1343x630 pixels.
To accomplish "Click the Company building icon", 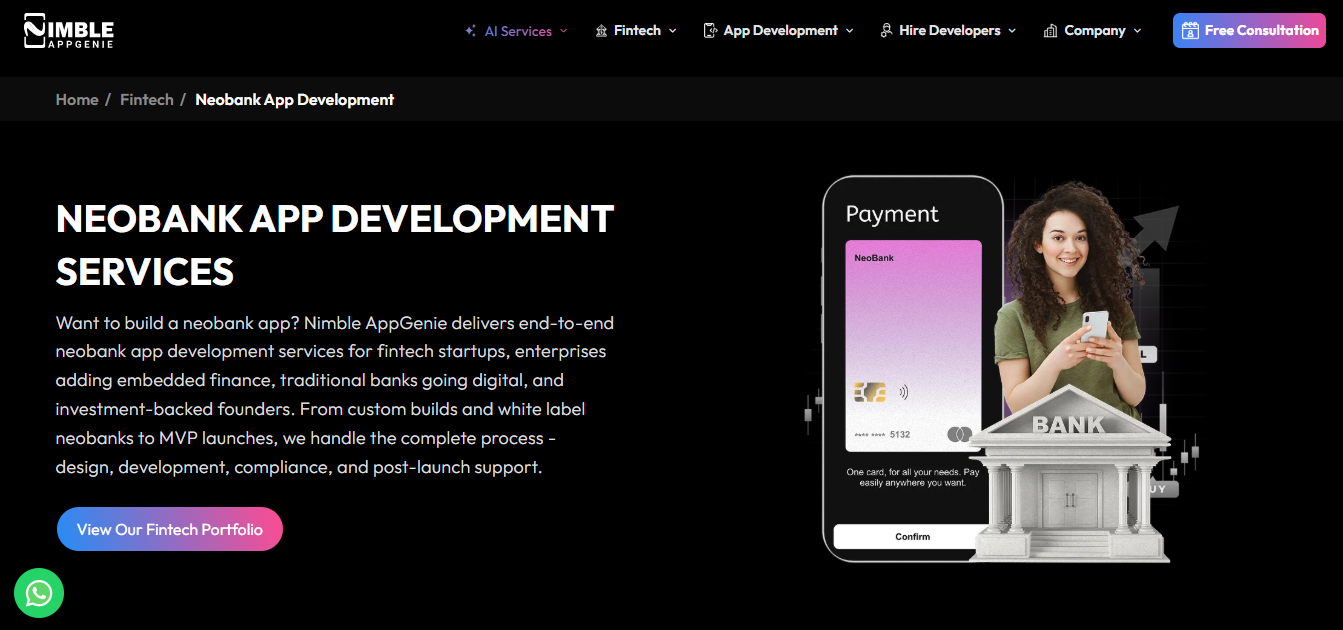I will (x=1050, y=31).
